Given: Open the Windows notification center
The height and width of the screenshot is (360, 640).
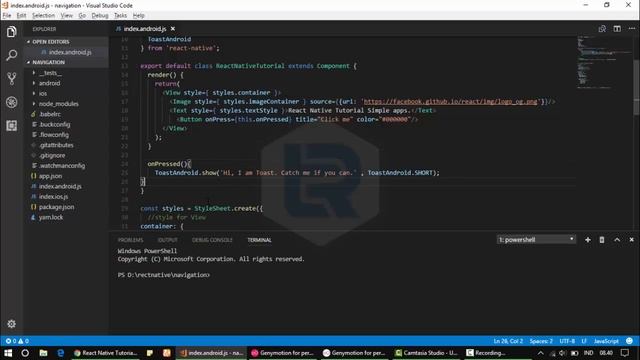Looking at the screenshot, I should [624, 353].
